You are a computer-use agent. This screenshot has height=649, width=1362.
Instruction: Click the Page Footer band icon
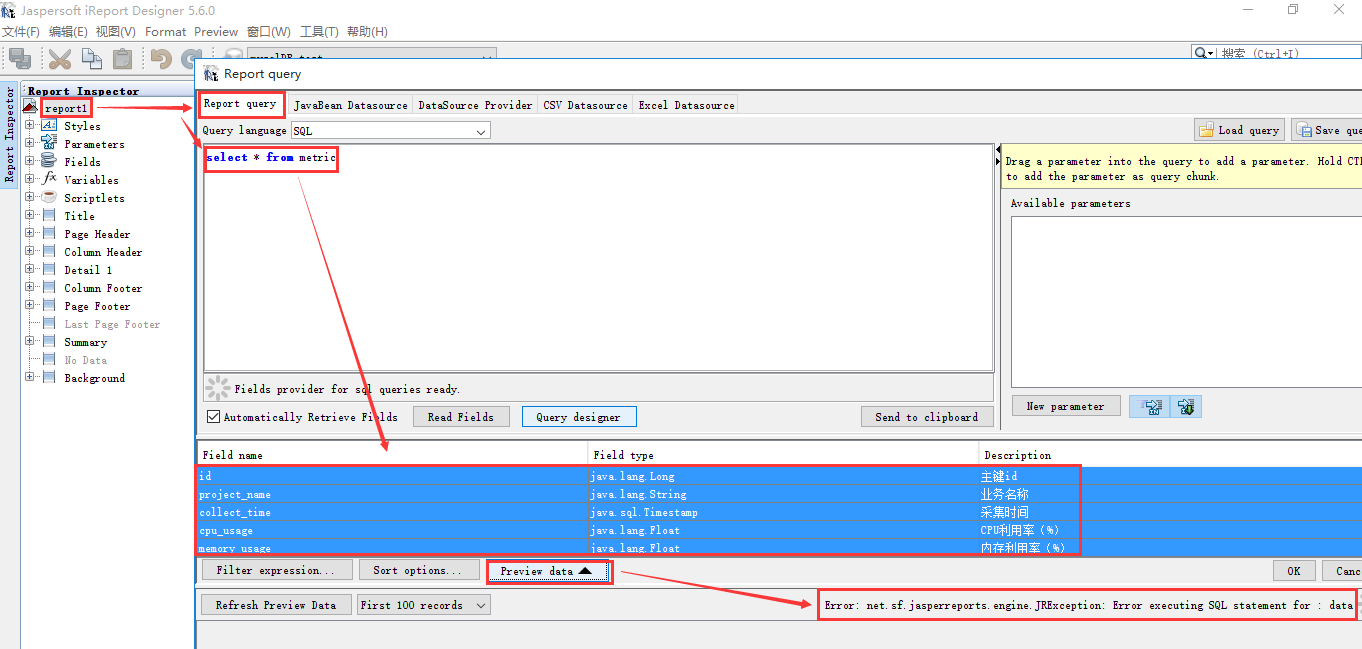point(49,305)
